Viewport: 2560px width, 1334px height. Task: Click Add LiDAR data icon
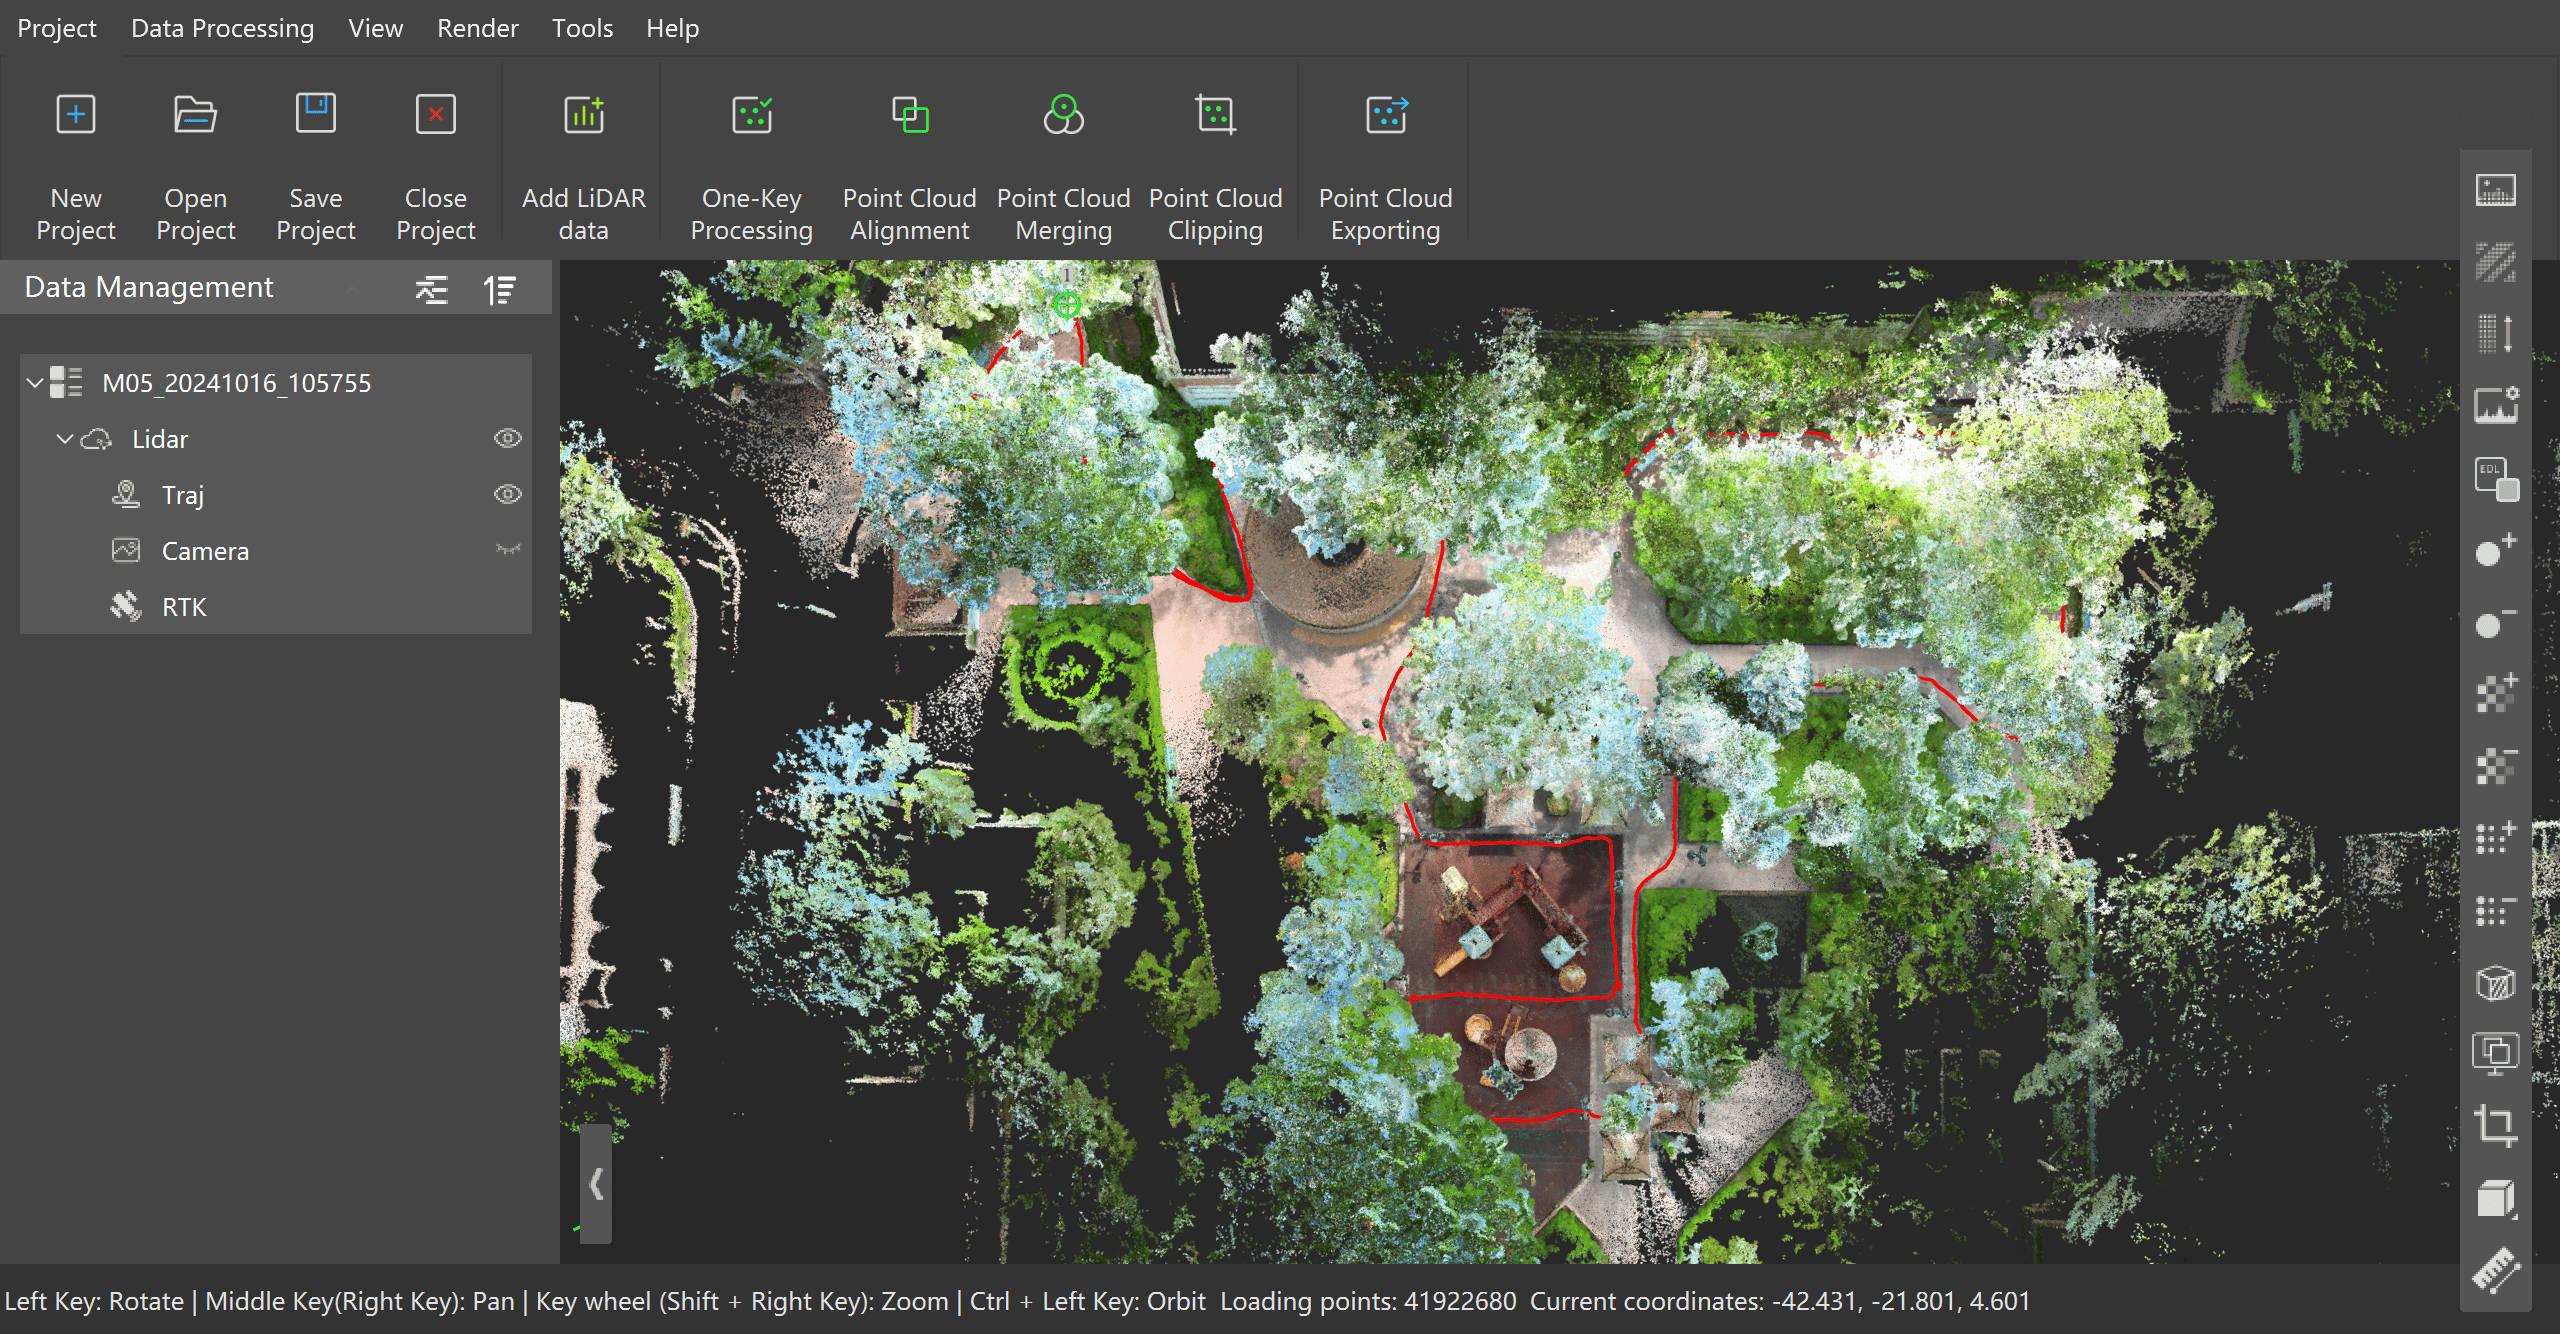click(x=584, y=115)
